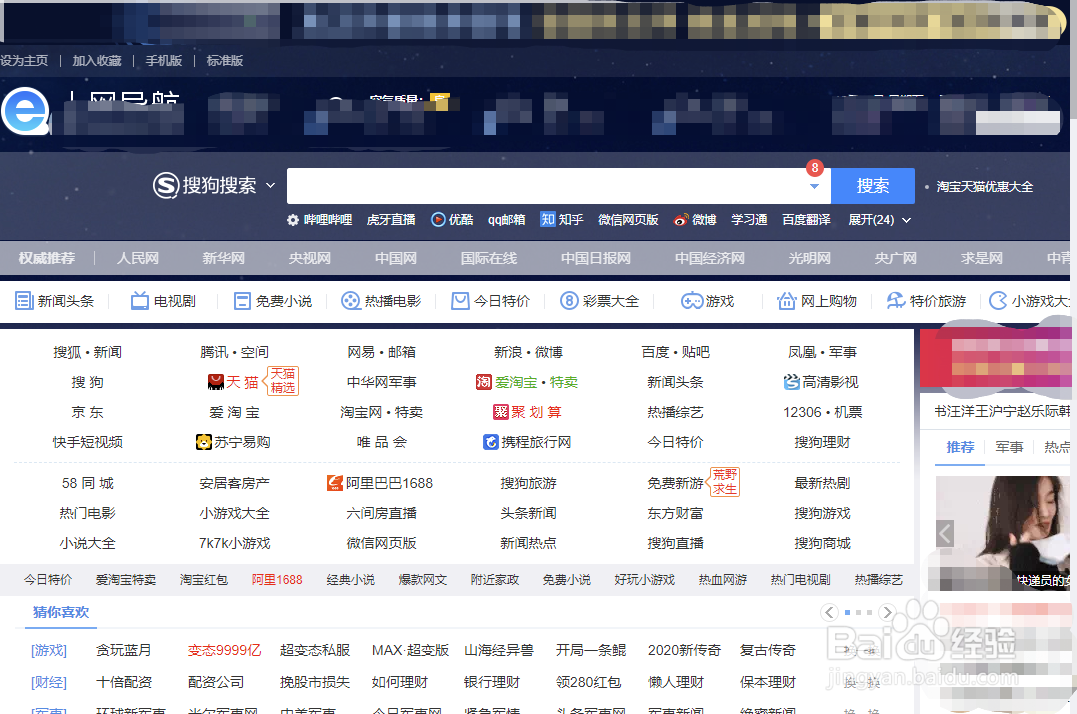Click the Sogou search engine logo

click(x=205, y=185)
